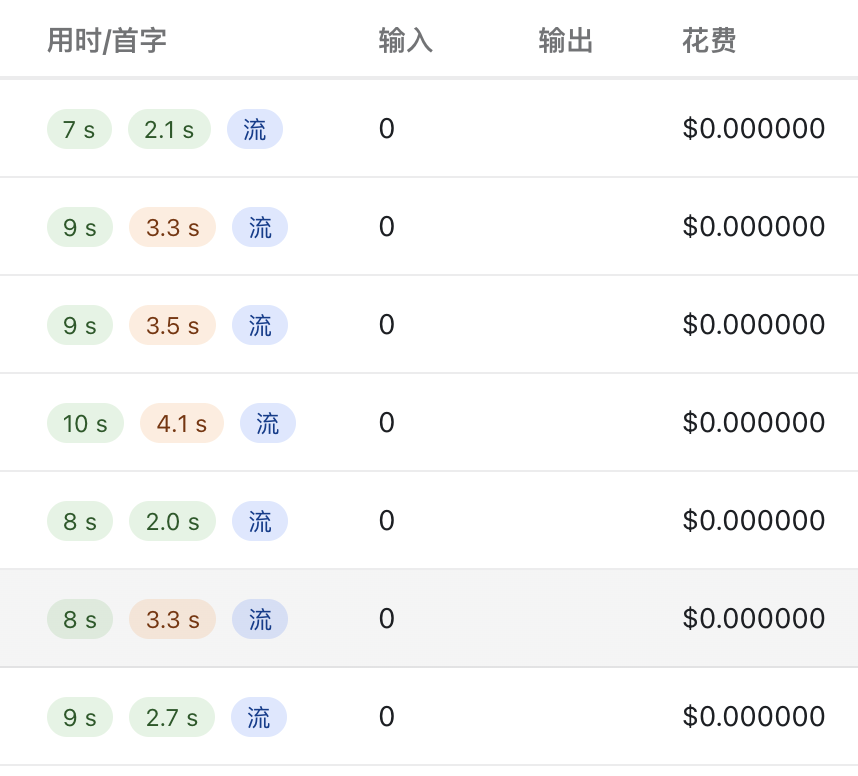
Task: Click the 7 s duration badge
Action: (x=79, y=129)
